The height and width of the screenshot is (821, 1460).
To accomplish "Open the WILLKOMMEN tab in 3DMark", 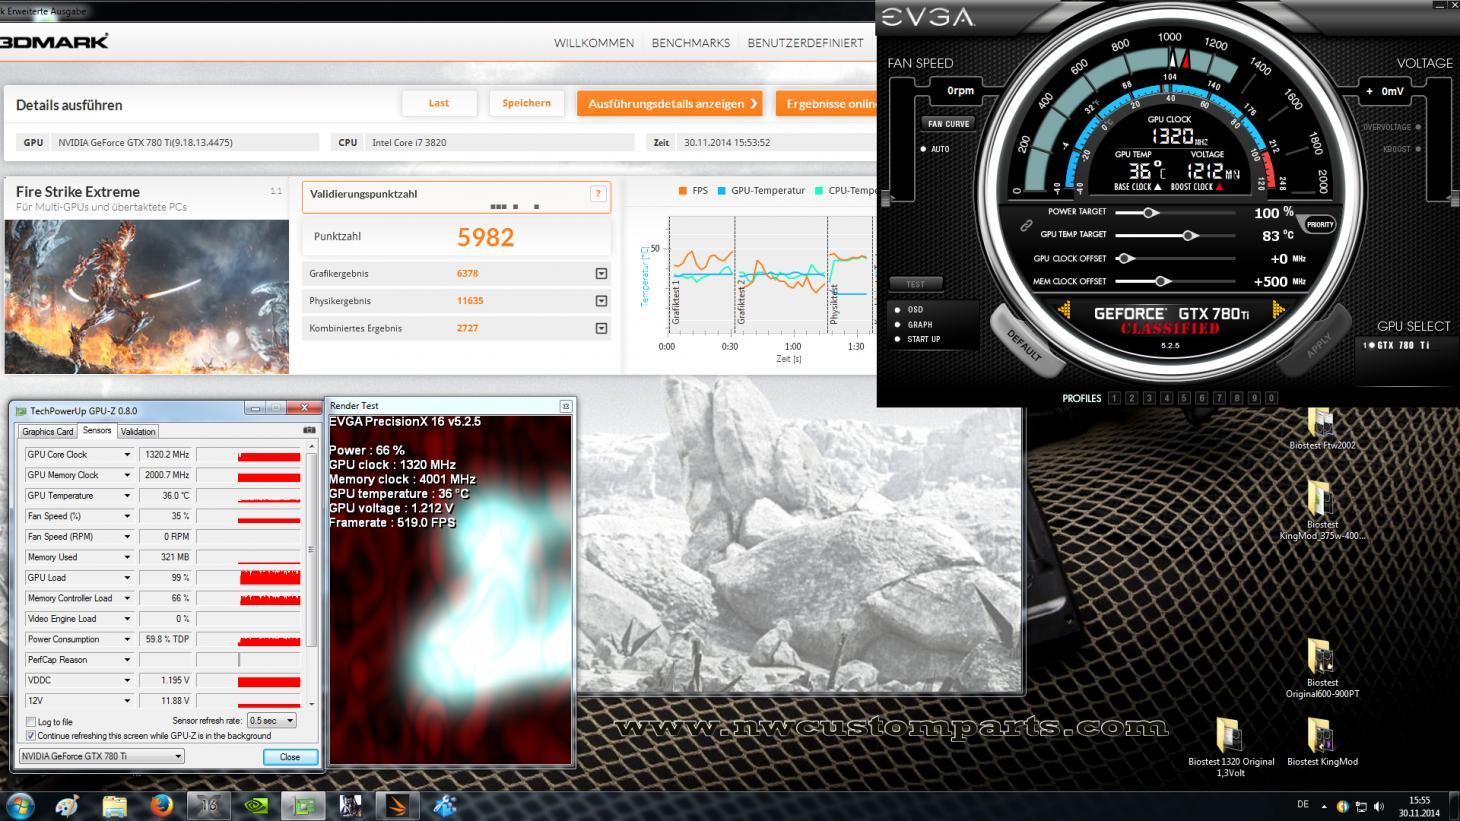I will click(594, 43).
